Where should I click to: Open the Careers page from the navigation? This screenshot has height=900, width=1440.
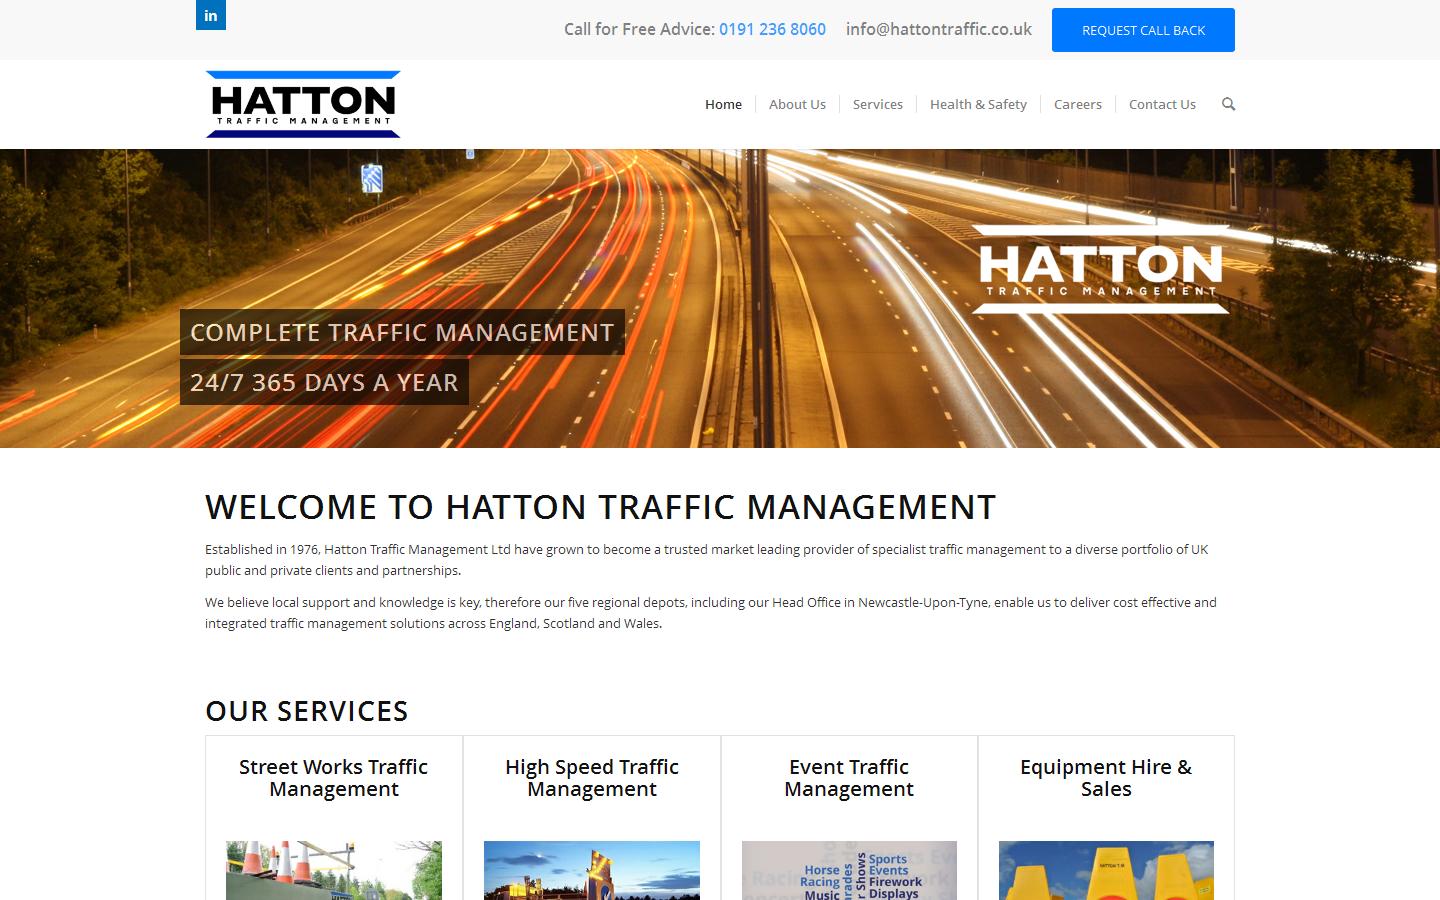point(1077,104)
